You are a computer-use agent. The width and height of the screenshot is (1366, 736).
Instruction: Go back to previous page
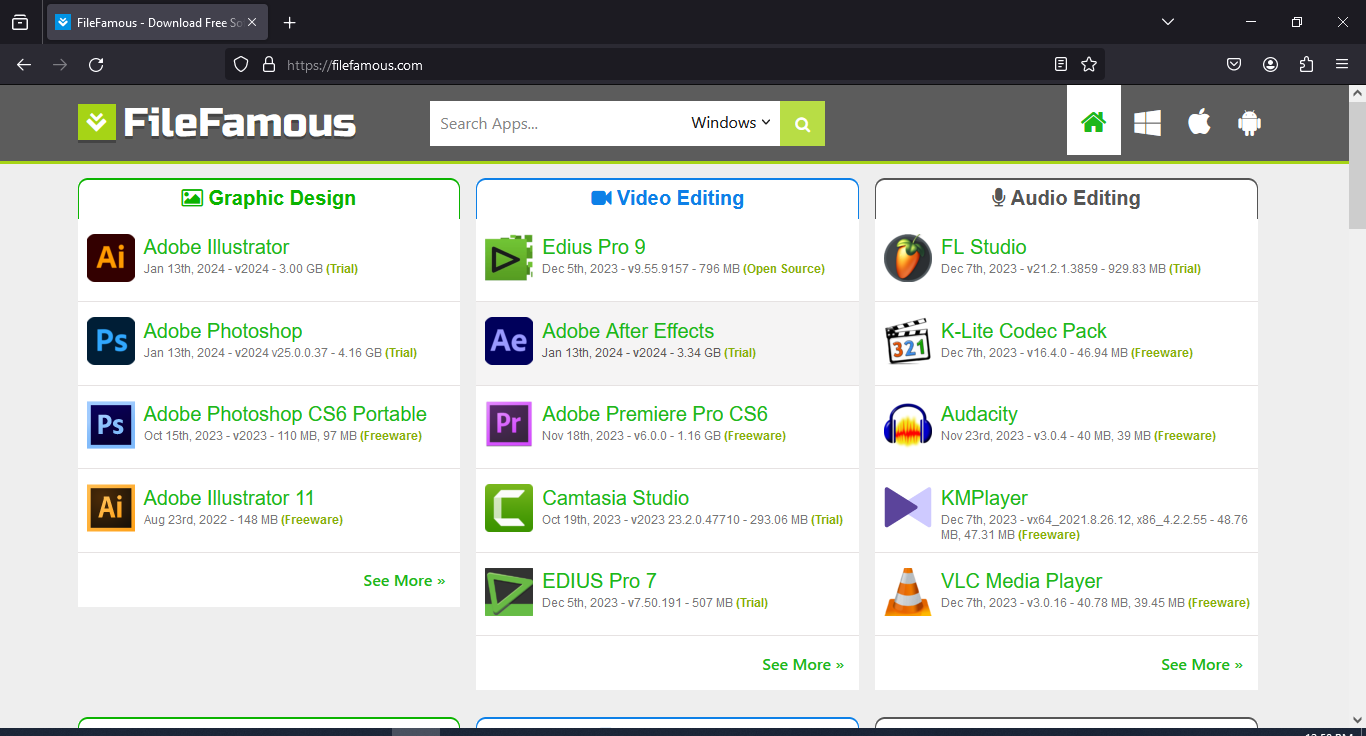pos(24,65)
